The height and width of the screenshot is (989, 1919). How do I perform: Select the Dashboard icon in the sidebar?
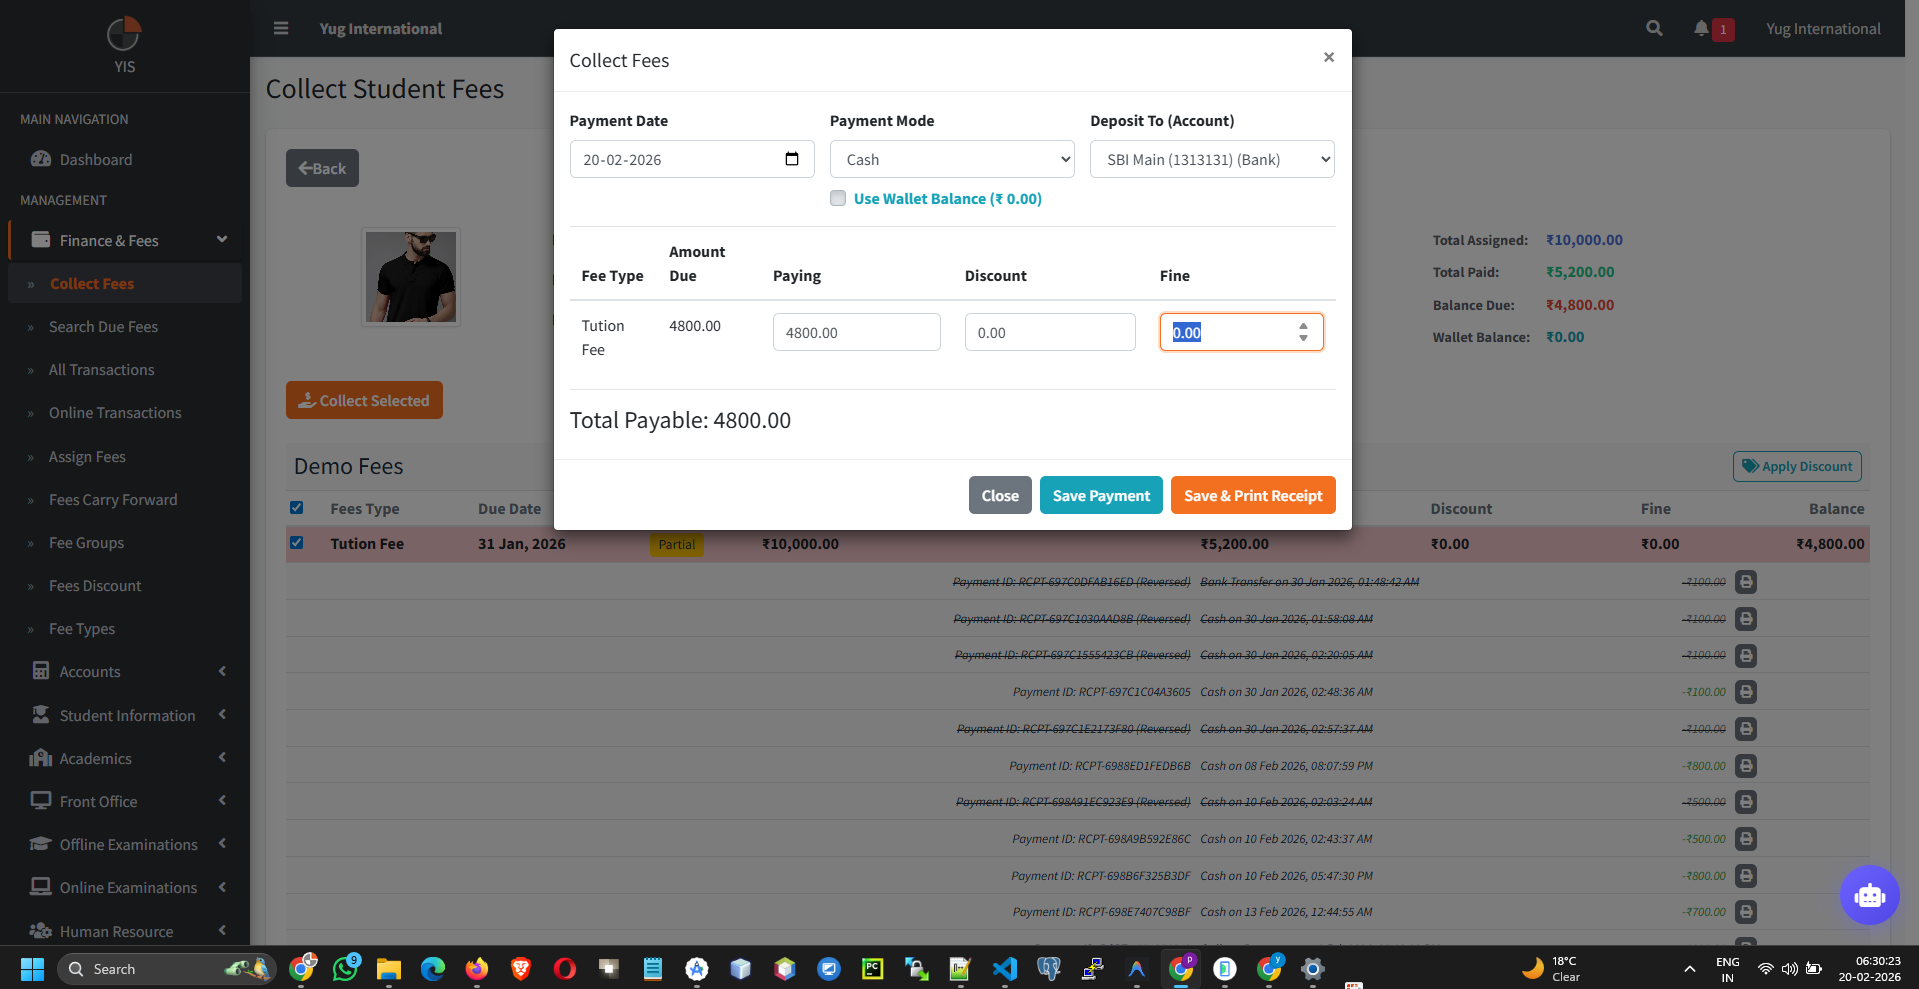point(42,159)
